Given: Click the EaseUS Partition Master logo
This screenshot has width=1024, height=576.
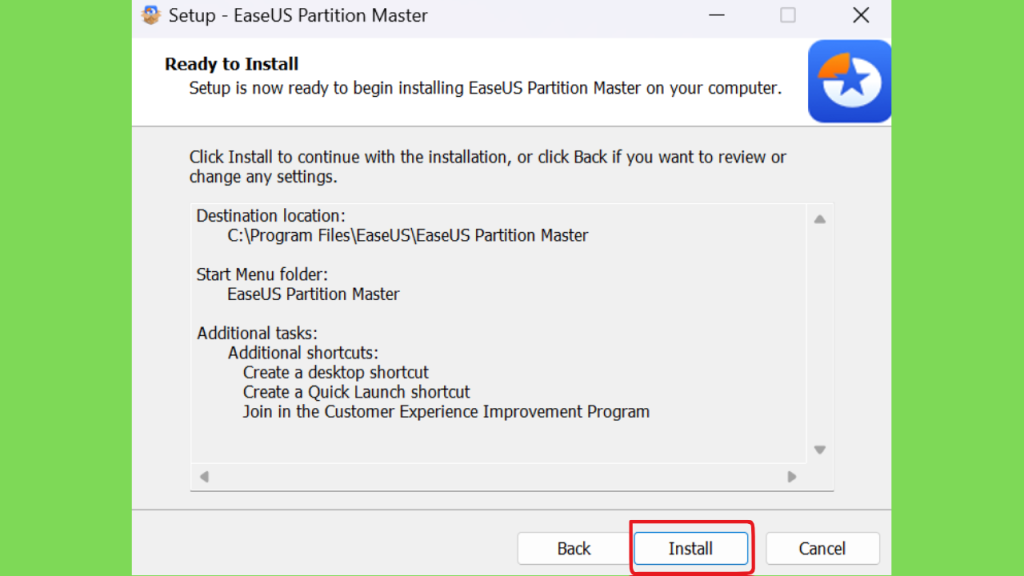Looking at the screenshot, I should pyautogui.click(x=849, y=81).
